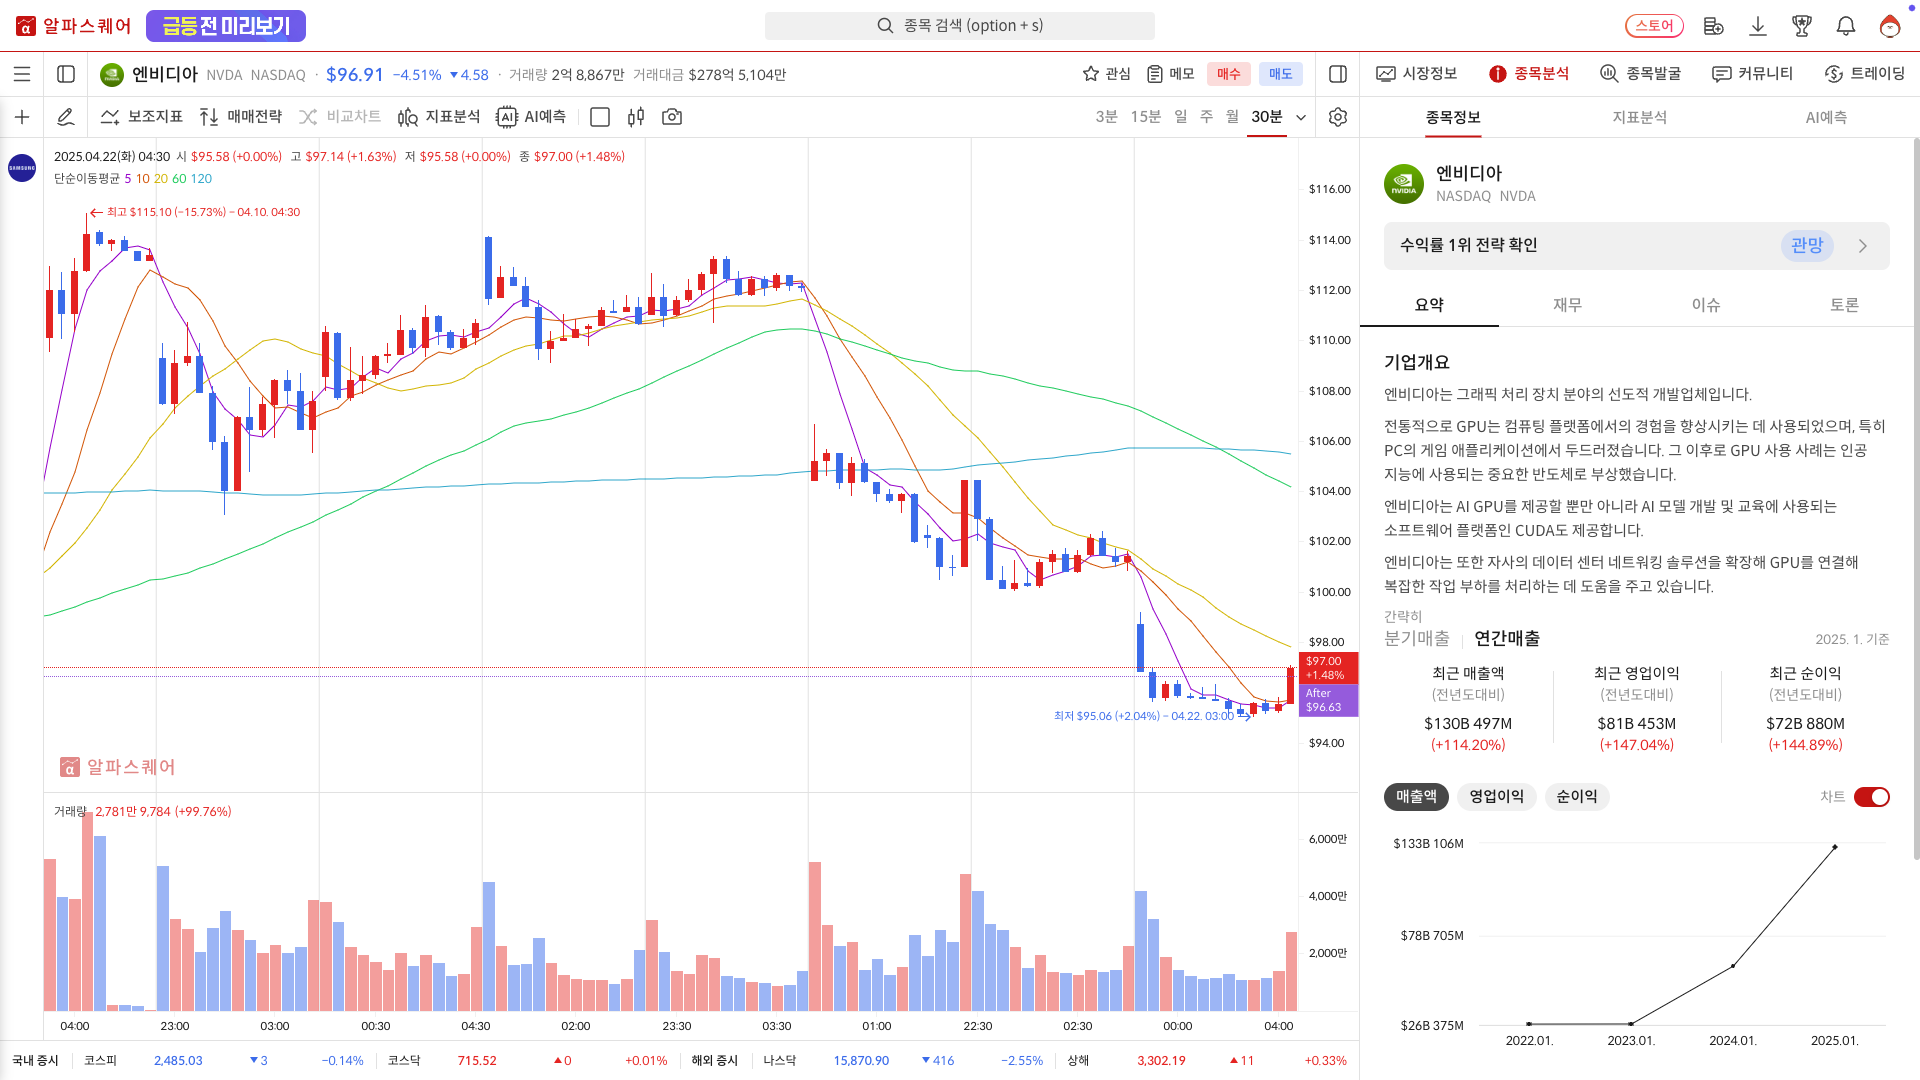This screenshot has height=1080, width=1920.
Task: Toggle the right side panel icon
Action: (x=1338, y=74)
